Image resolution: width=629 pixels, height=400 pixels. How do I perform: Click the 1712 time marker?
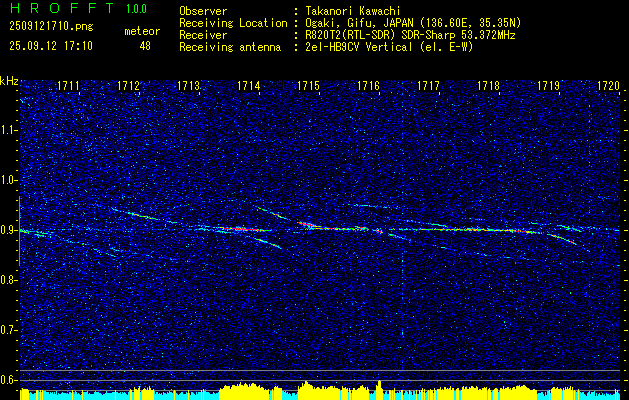pyautogui.click(x=128, y=85)
